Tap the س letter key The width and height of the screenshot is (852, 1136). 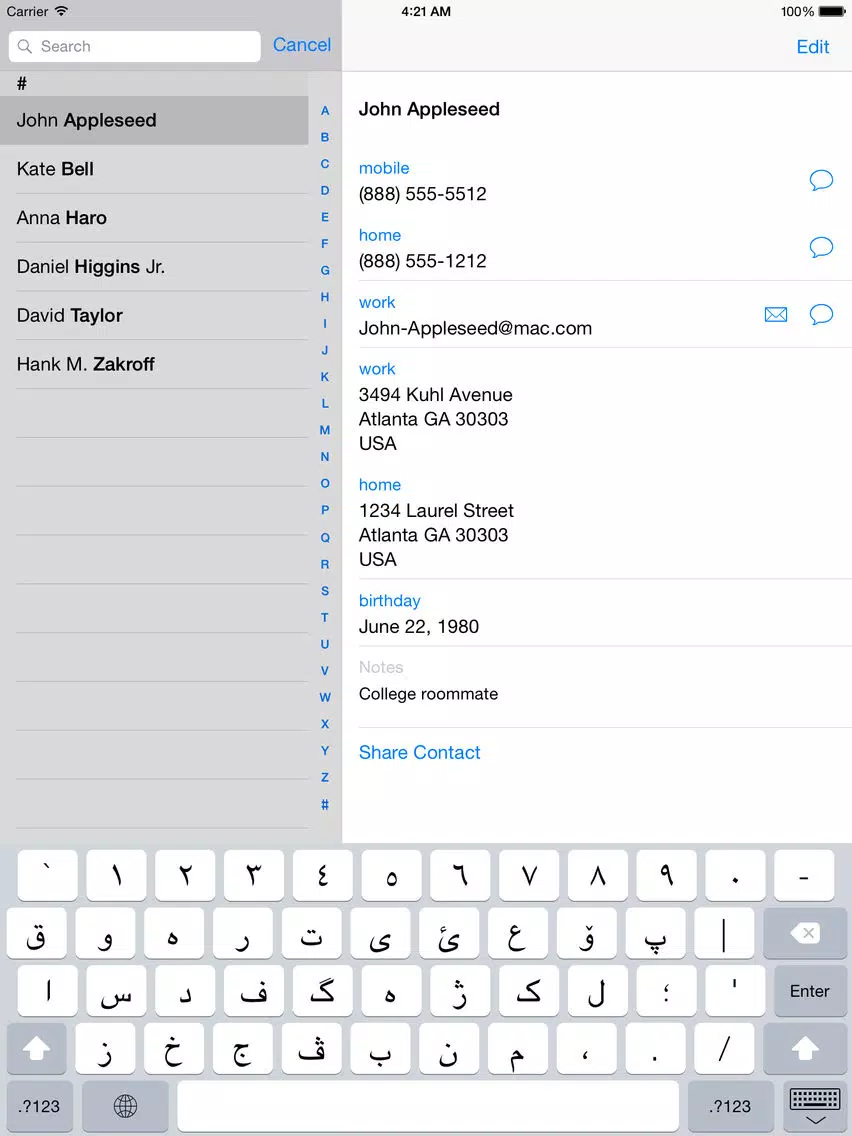(116, 991)
